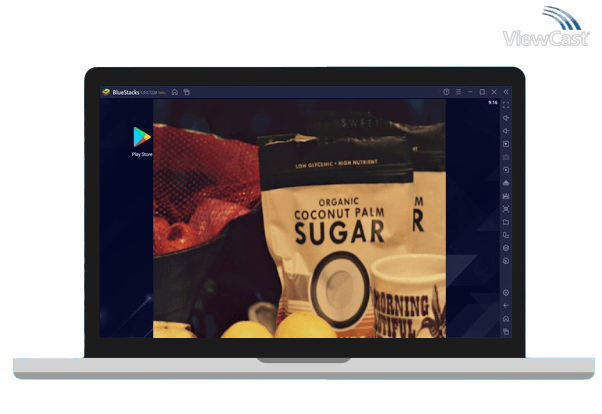Enter fullscreen mode from side toolbar
Viewport: 602px width, 414px height.
point(506,105)
